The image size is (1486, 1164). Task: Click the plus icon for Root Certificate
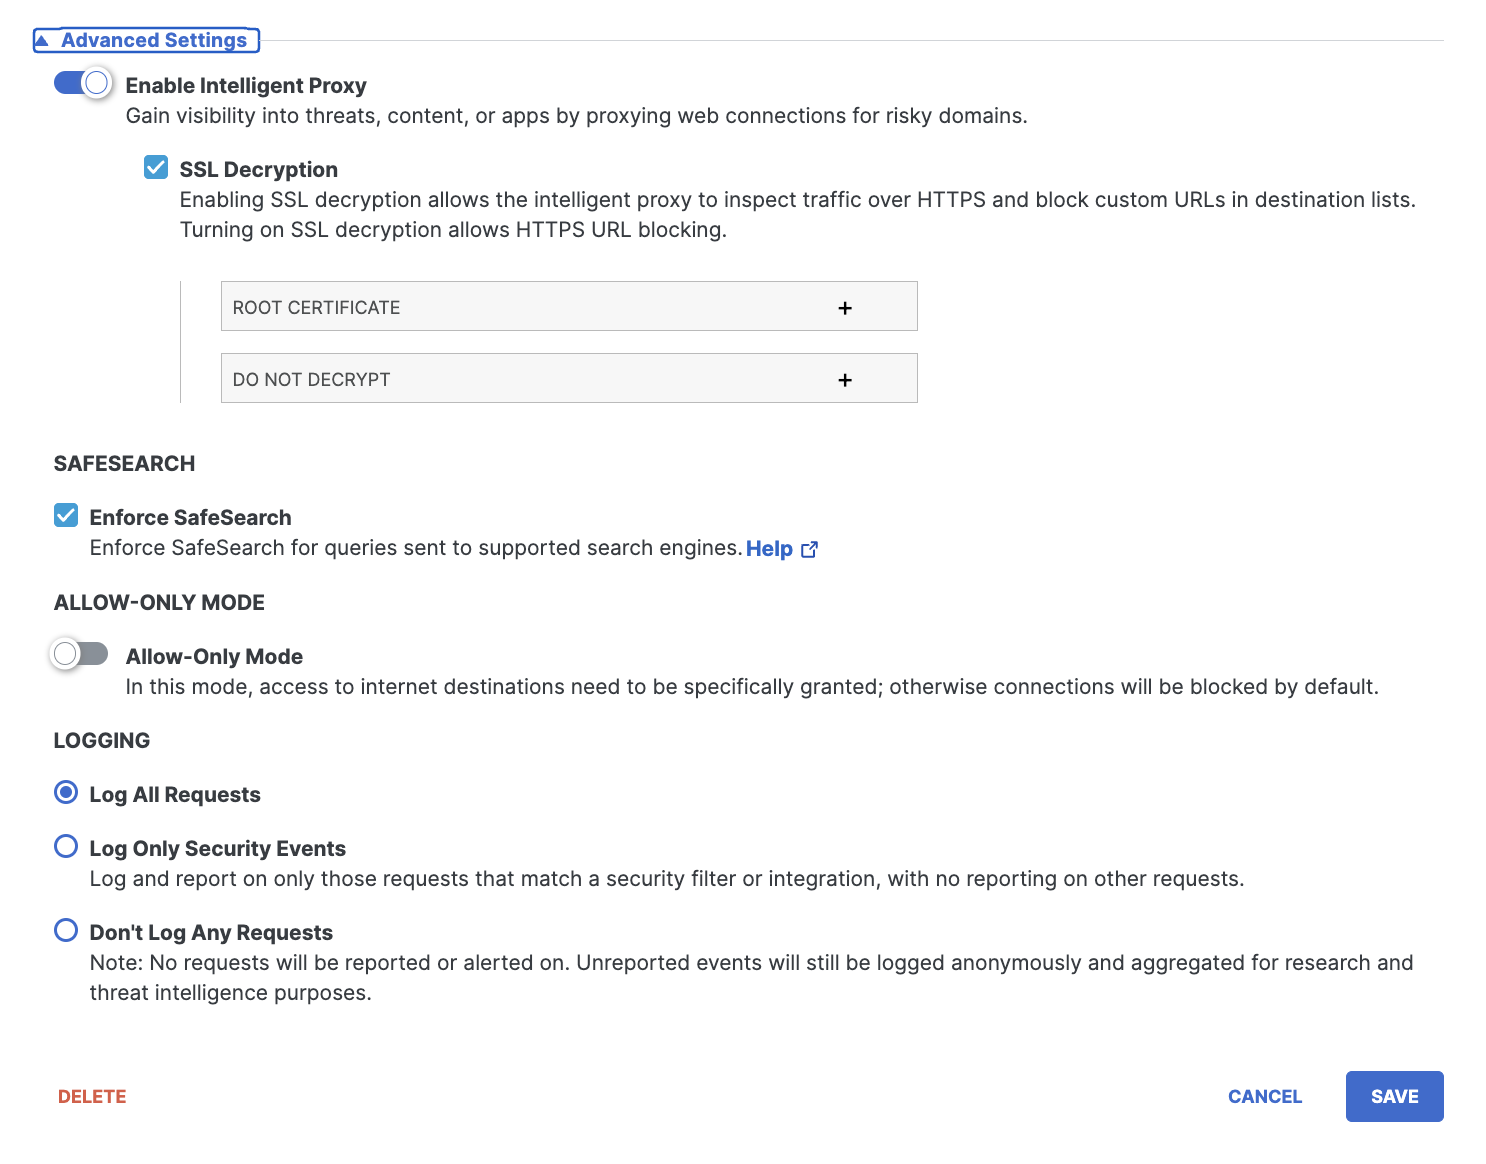click(x=845, y=308)
